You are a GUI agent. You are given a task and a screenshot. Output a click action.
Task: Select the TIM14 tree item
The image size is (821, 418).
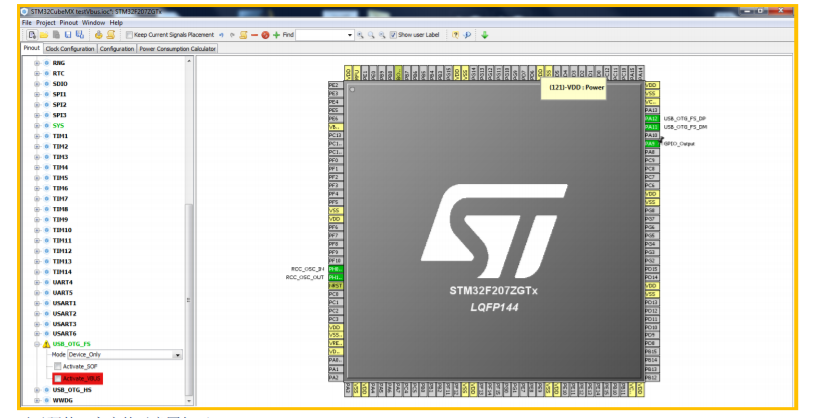(x=62, y=272)
